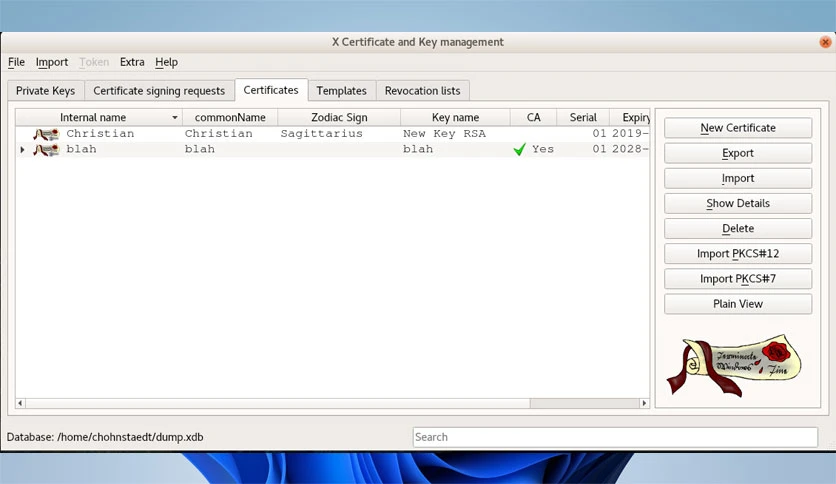Focus the Search input field
The image size is (836, 484).
tap(615, 437)
